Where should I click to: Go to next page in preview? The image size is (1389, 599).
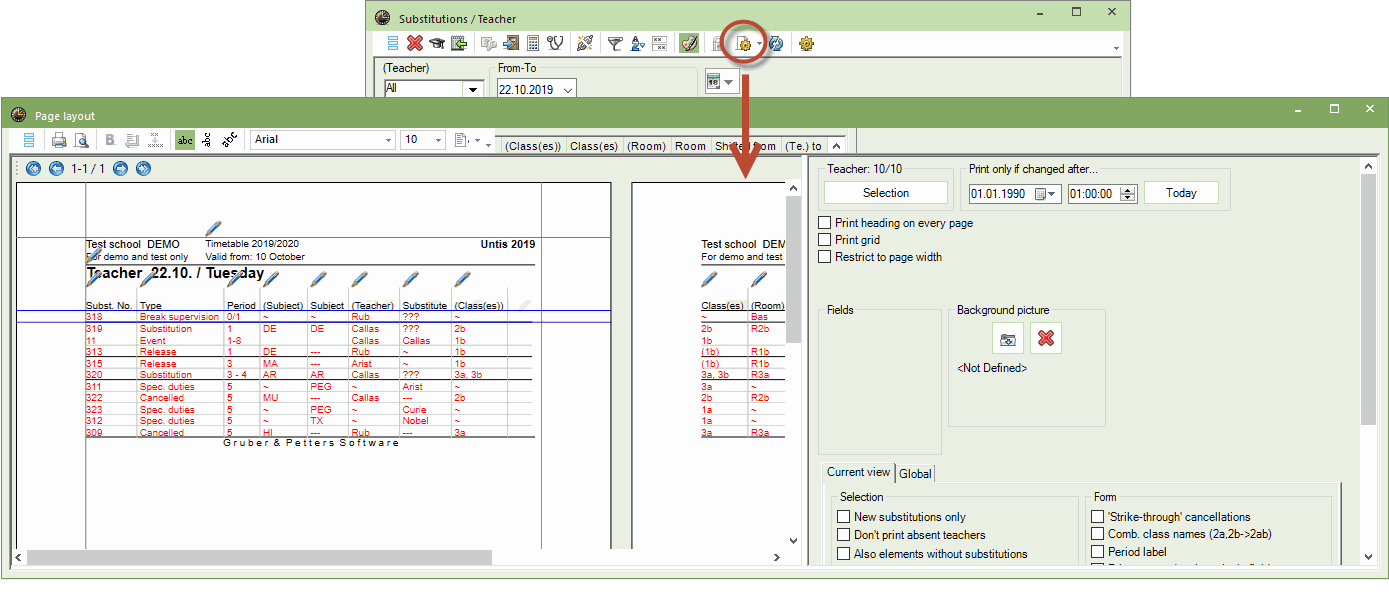click(x=120, y=168)
